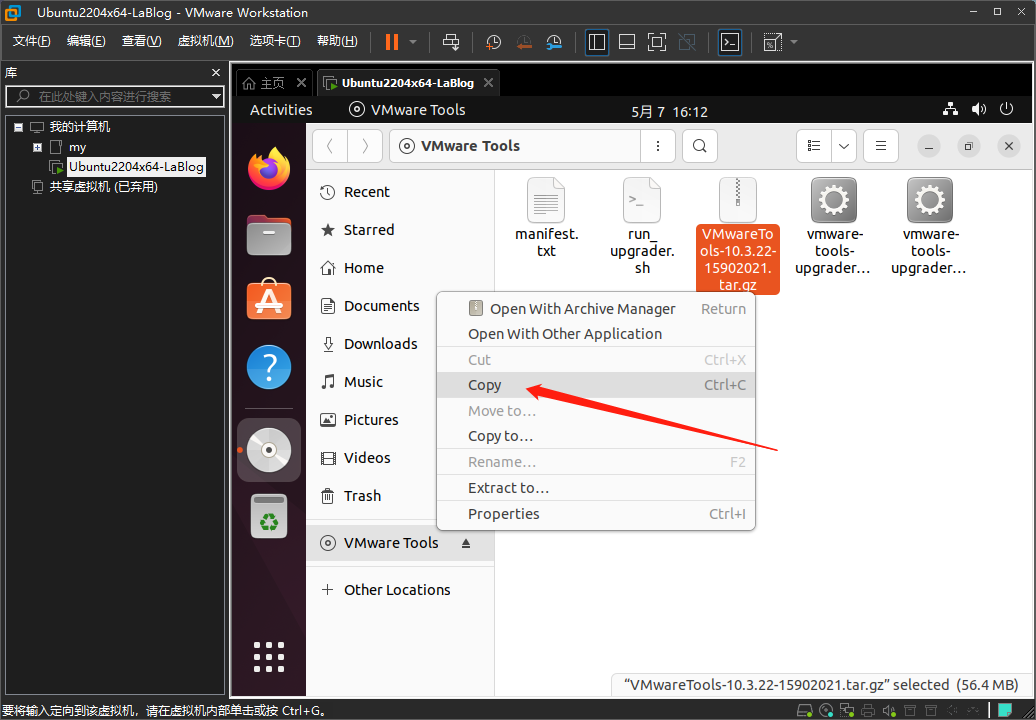Open the Help app from the dock
The width and height of the screenshot is (1036, 720).
(269, 367)
